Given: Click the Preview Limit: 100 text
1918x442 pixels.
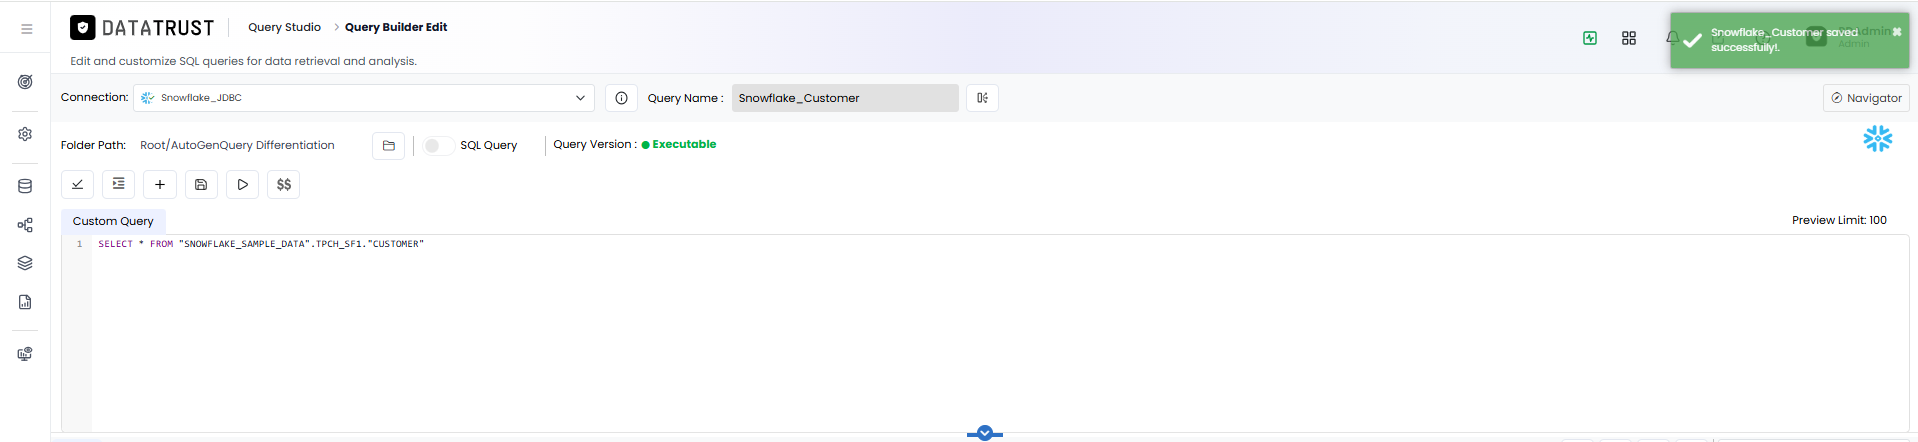Looking at the screenshot, I should 1839,220.
